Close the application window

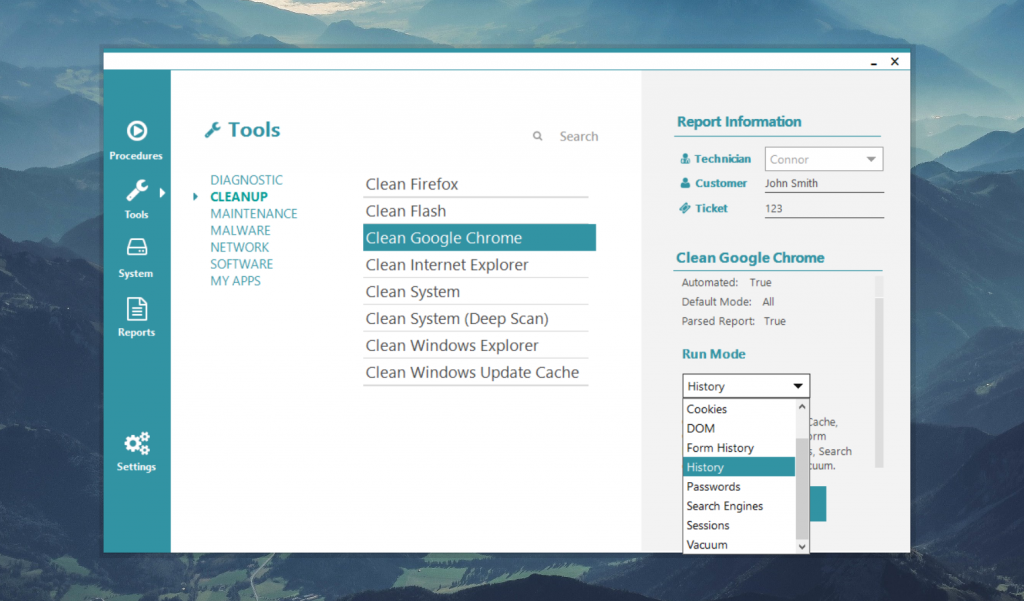(x=895, y=61)
